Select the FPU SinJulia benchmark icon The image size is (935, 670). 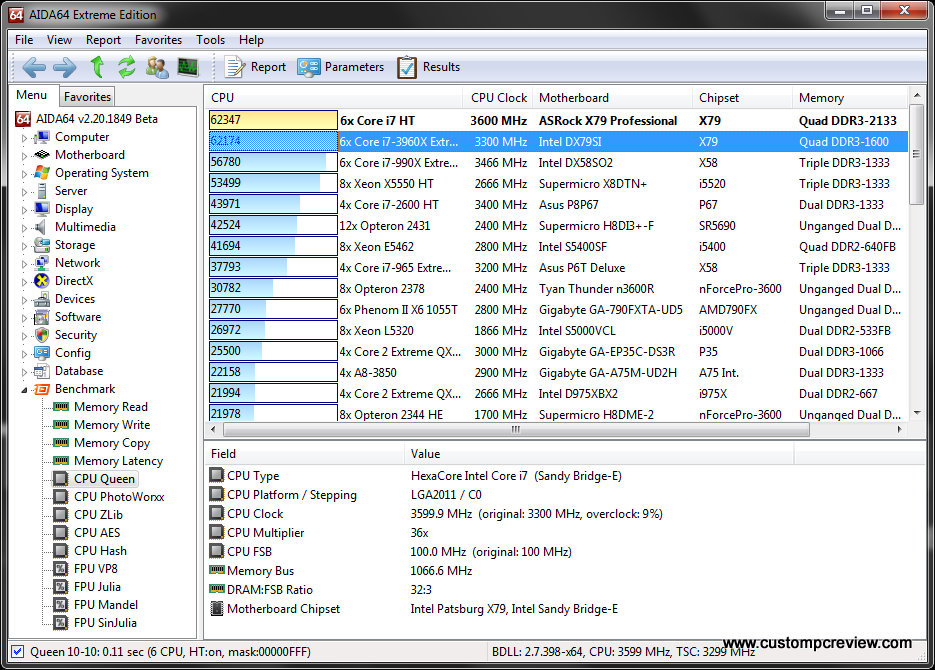61,622
